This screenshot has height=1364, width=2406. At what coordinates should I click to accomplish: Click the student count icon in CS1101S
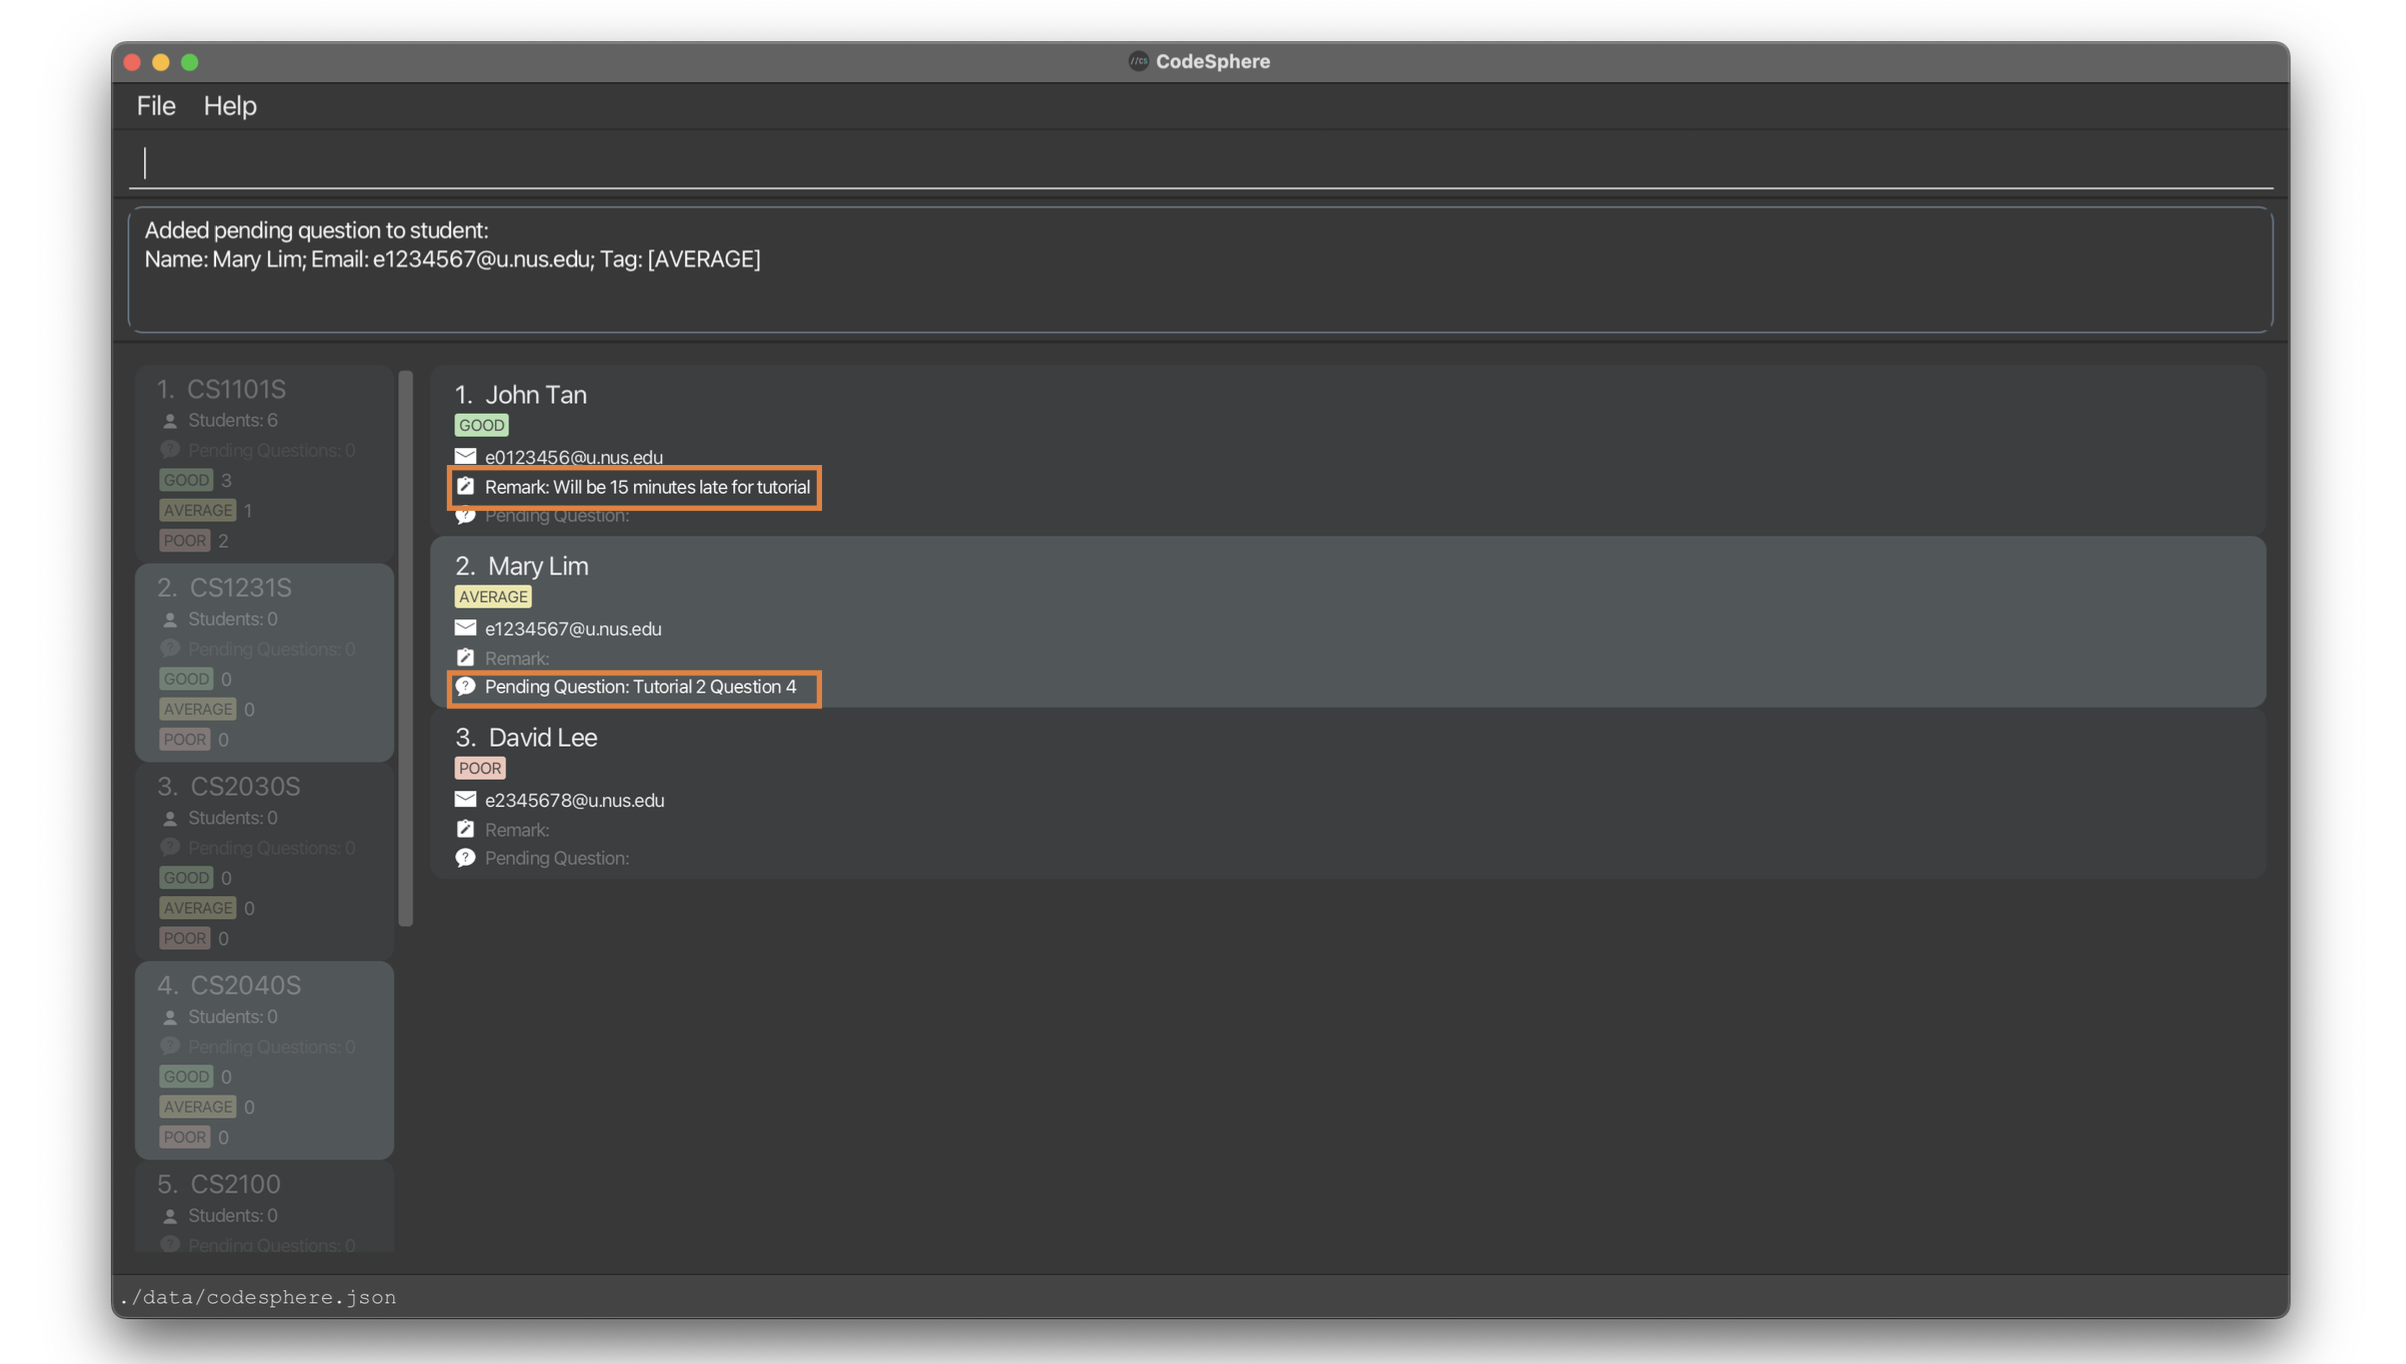[x=170, y=421]
